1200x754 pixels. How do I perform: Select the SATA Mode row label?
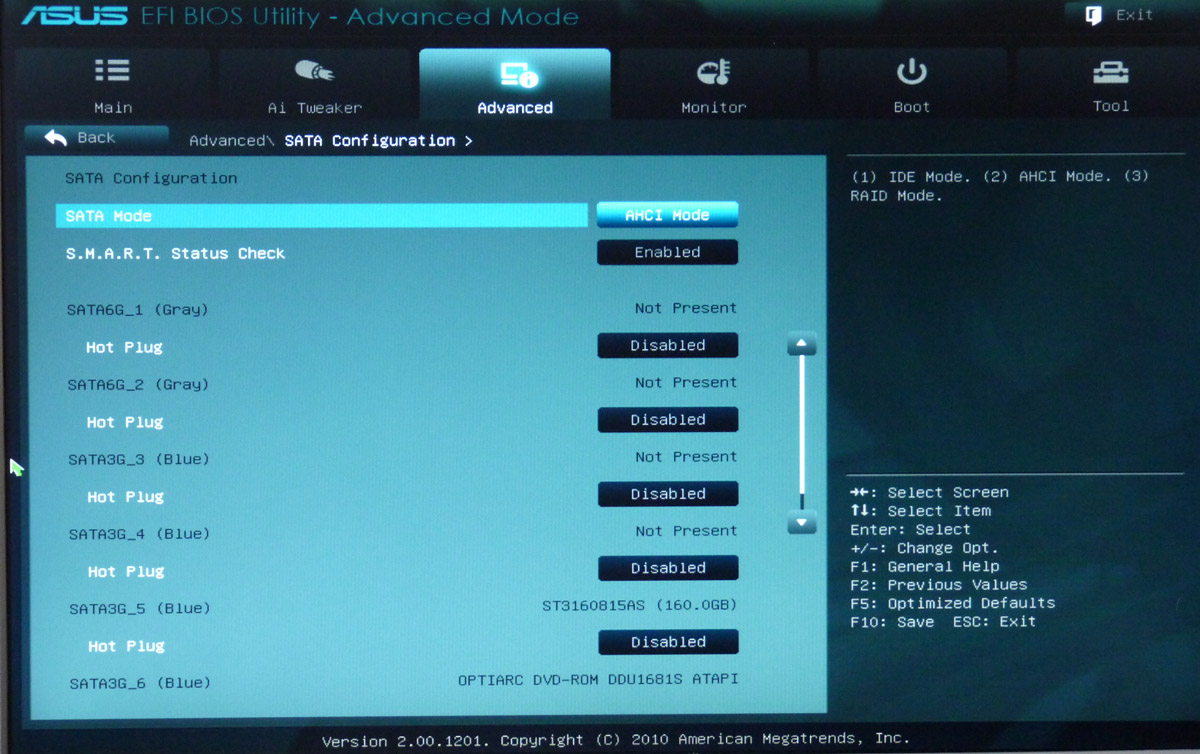(x=109, y=216)
